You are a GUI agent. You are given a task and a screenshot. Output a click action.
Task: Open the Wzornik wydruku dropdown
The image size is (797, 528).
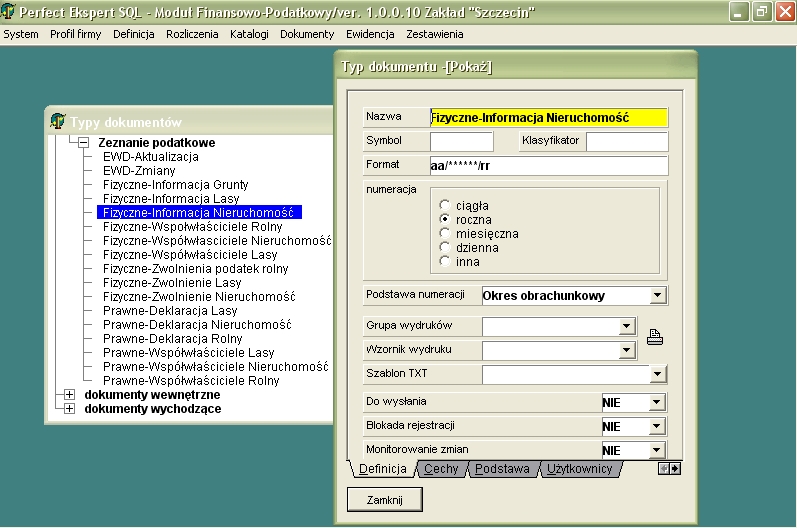[x=627, y=350]
